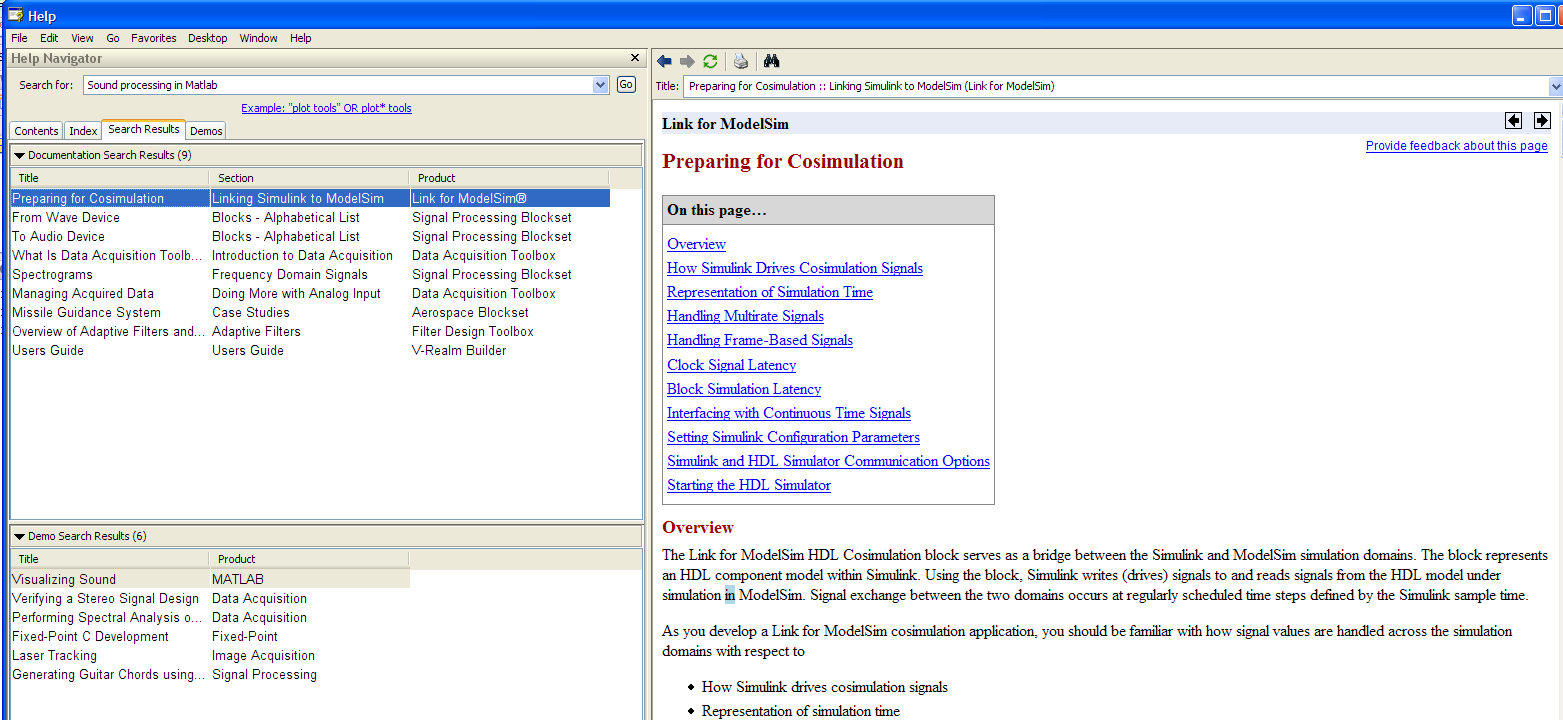Click the Help window icon in title bar
The image size is (1563, 720).
[15, 15]
